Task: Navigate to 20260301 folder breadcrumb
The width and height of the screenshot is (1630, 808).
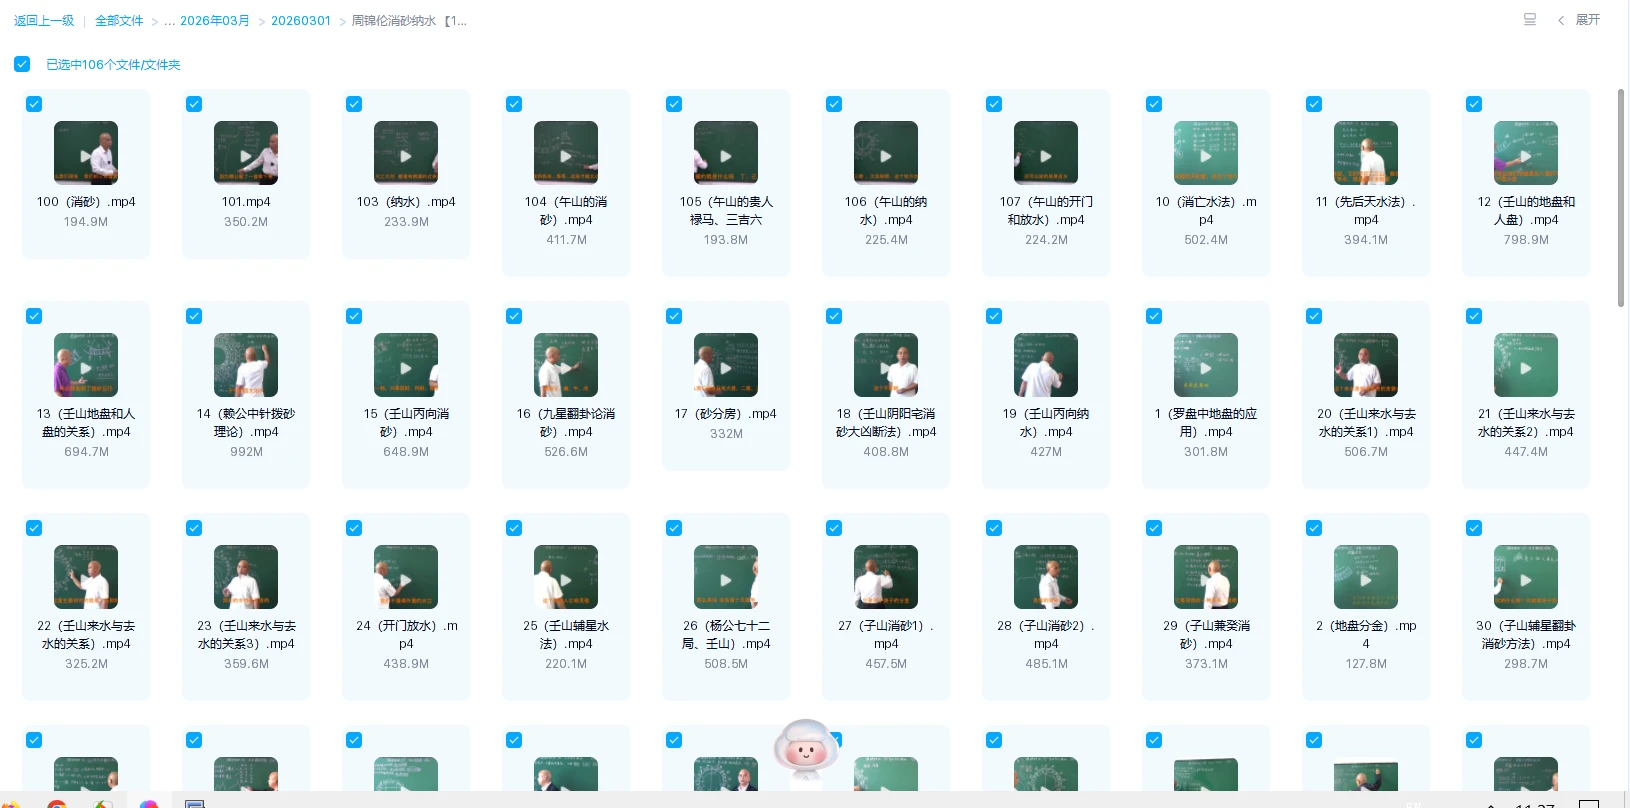Action: click(x=300, y=21)
